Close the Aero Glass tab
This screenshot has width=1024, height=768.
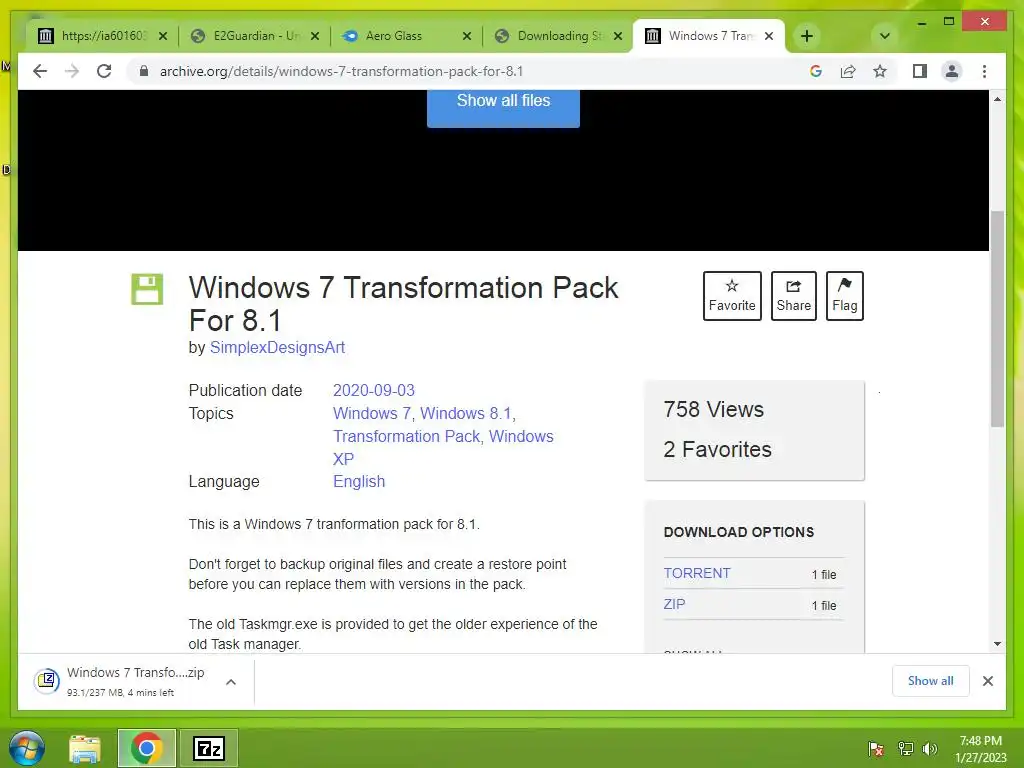point(466,36)
